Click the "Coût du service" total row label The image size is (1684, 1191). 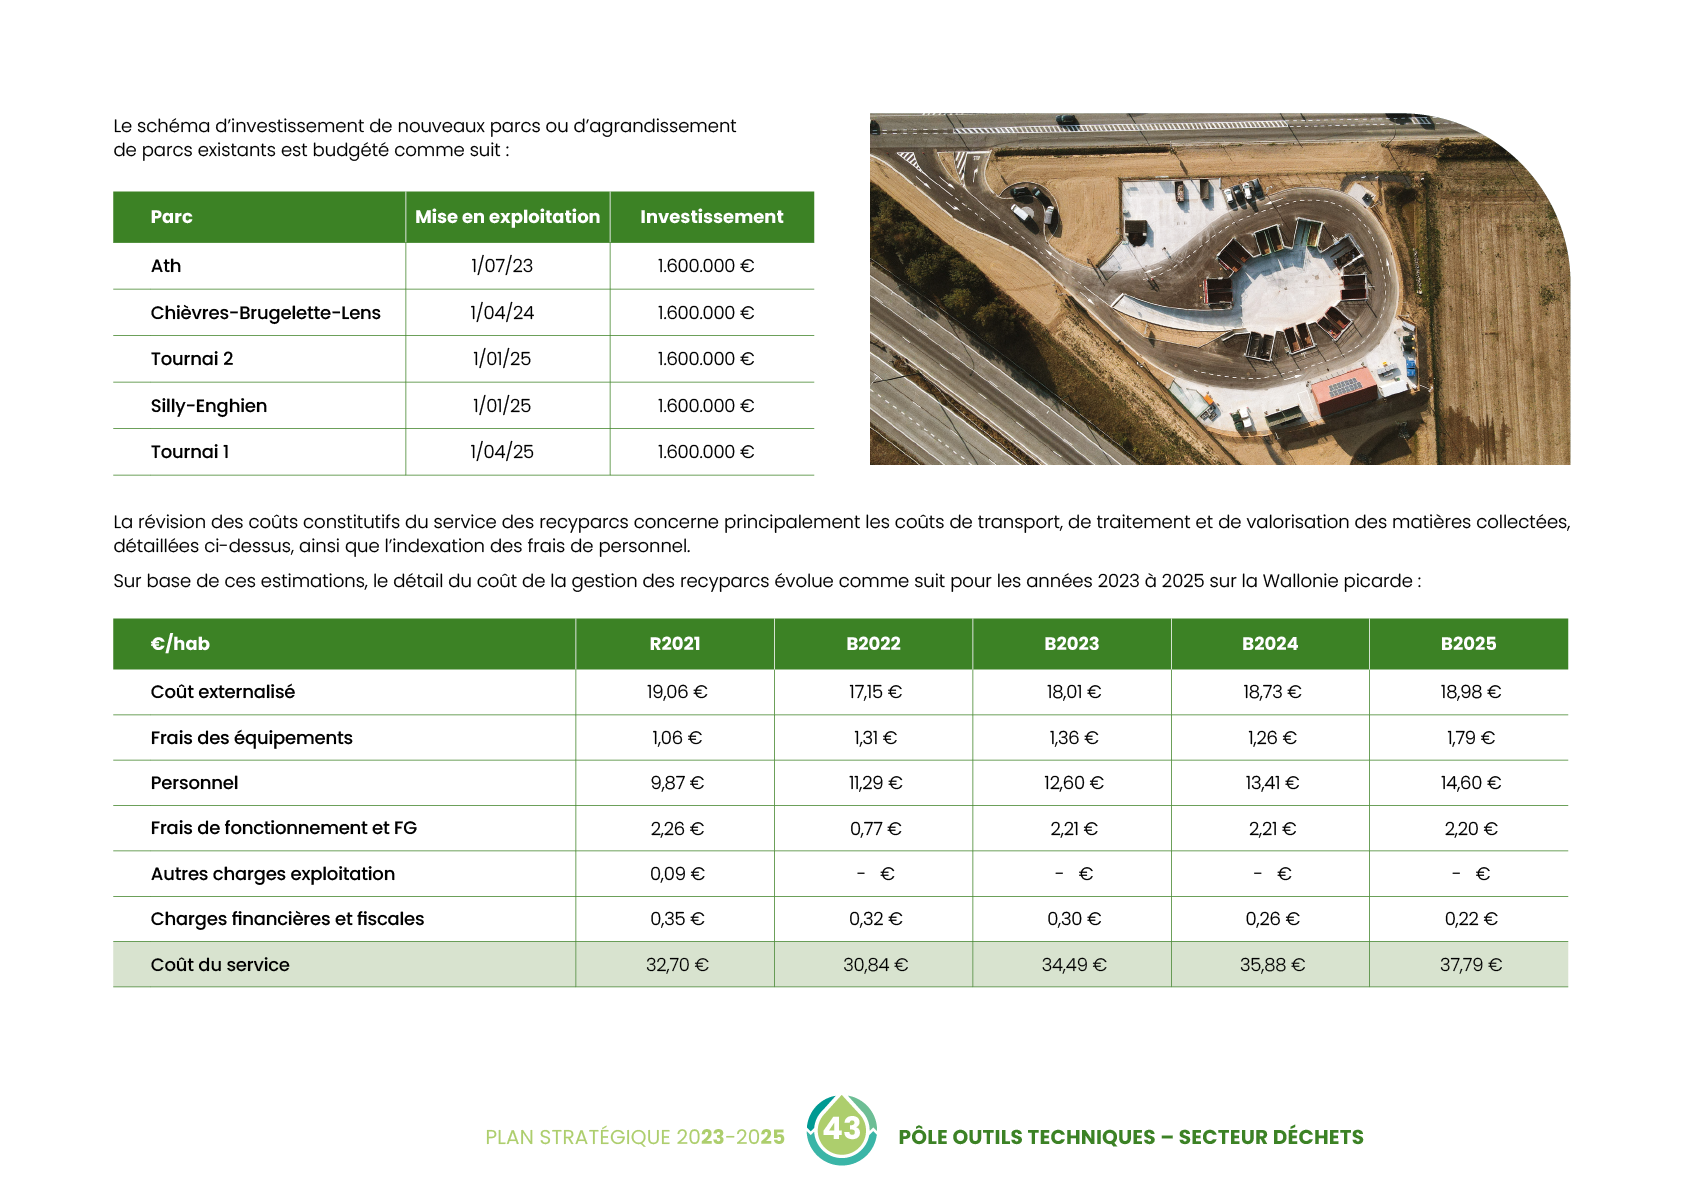220,965
